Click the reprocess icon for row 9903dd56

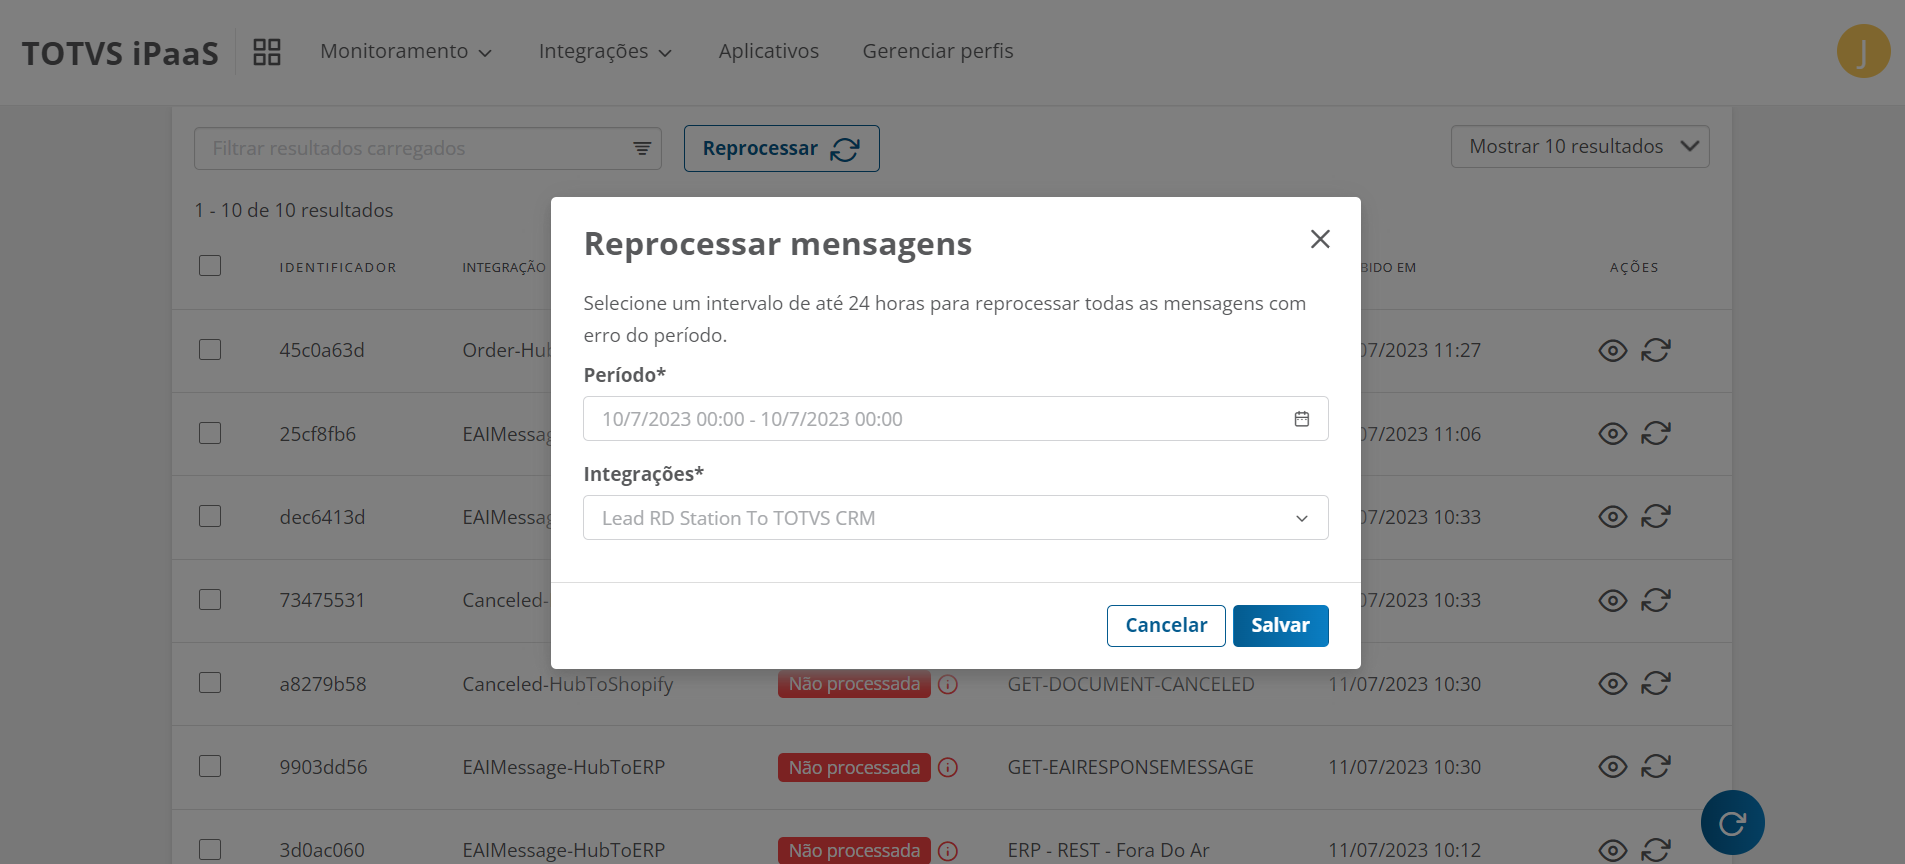click(x=1655, y=767)
